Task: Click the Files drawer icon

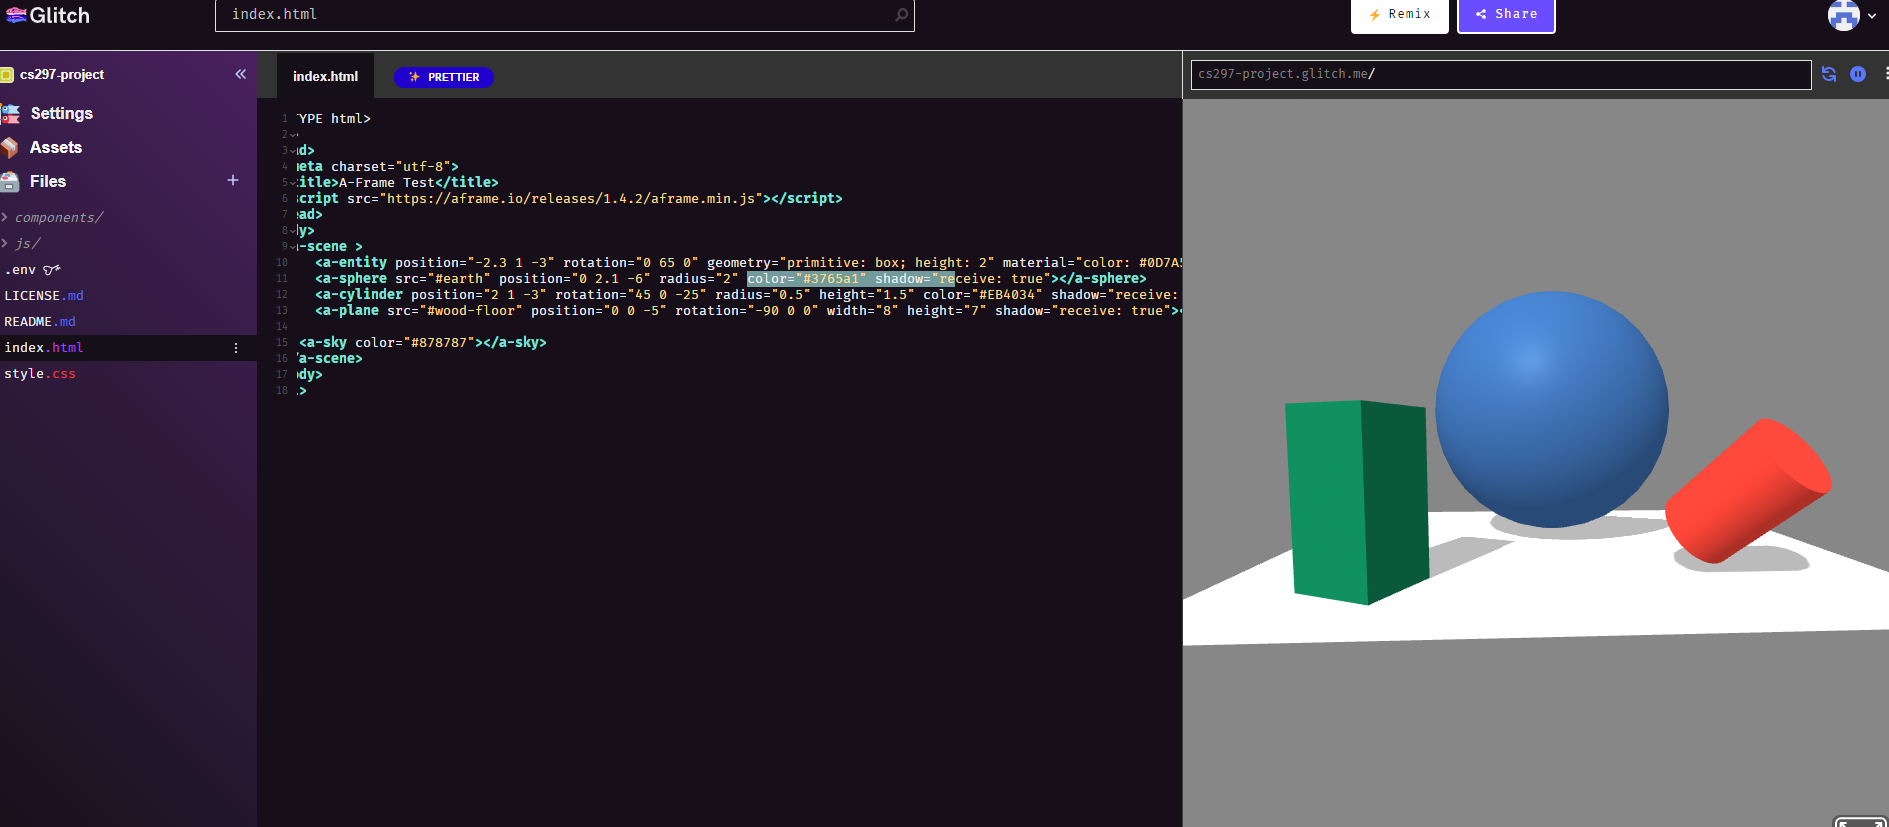Action: pyautogui.click(x=10, y=182)
